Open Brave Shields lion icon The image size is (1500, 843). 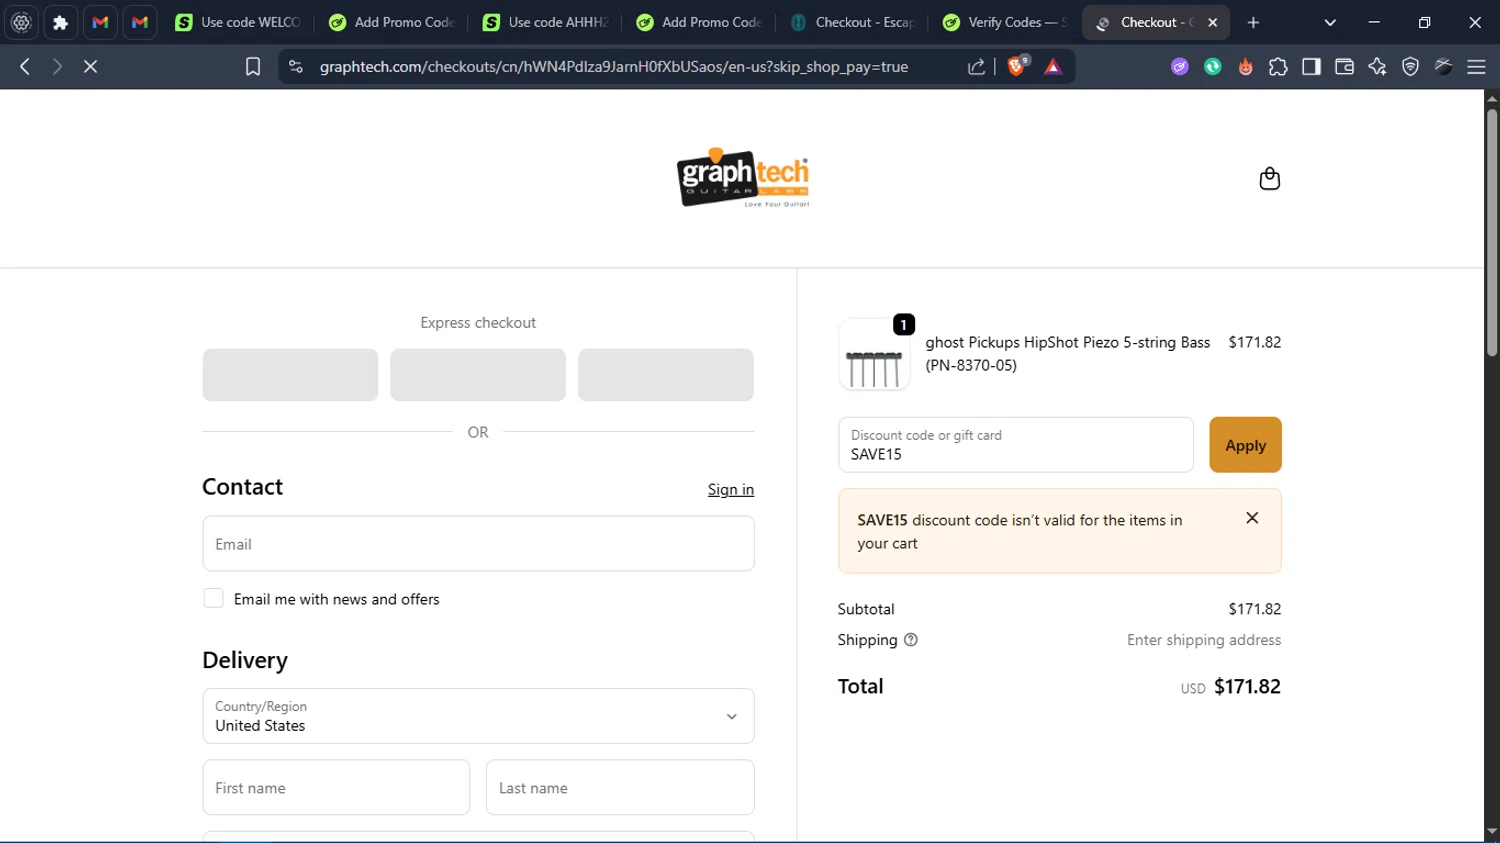(x=1018, y=66)
